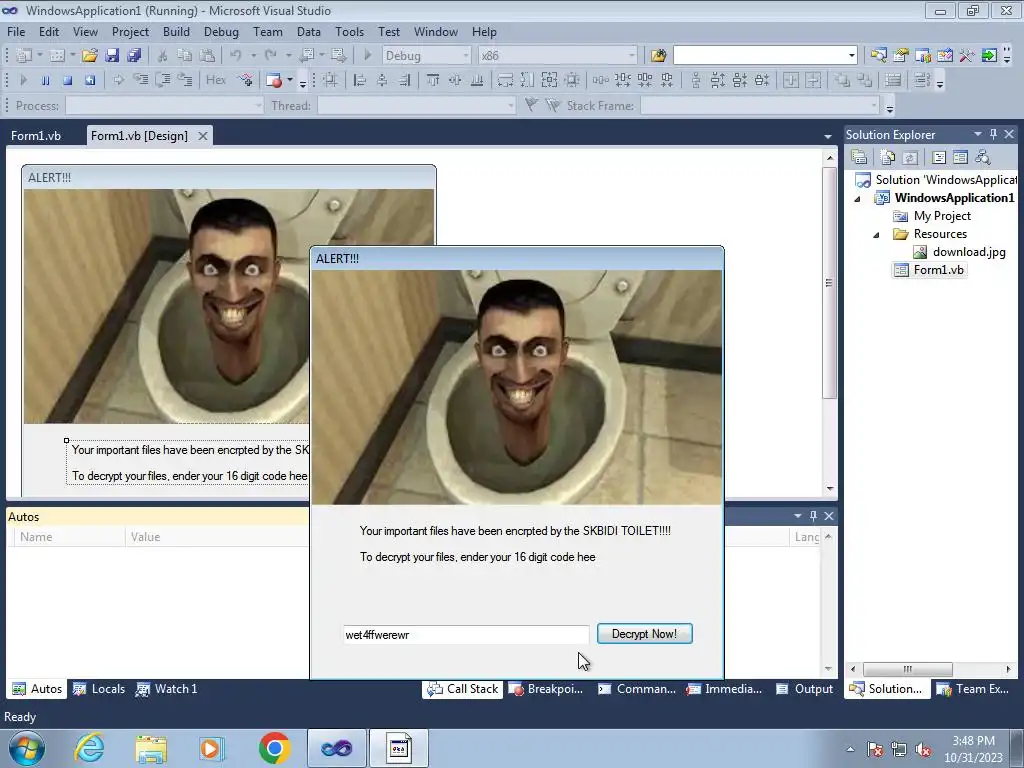Click the Align Tops layout icon
The image size is (1024, 768).
coord(432,80)
